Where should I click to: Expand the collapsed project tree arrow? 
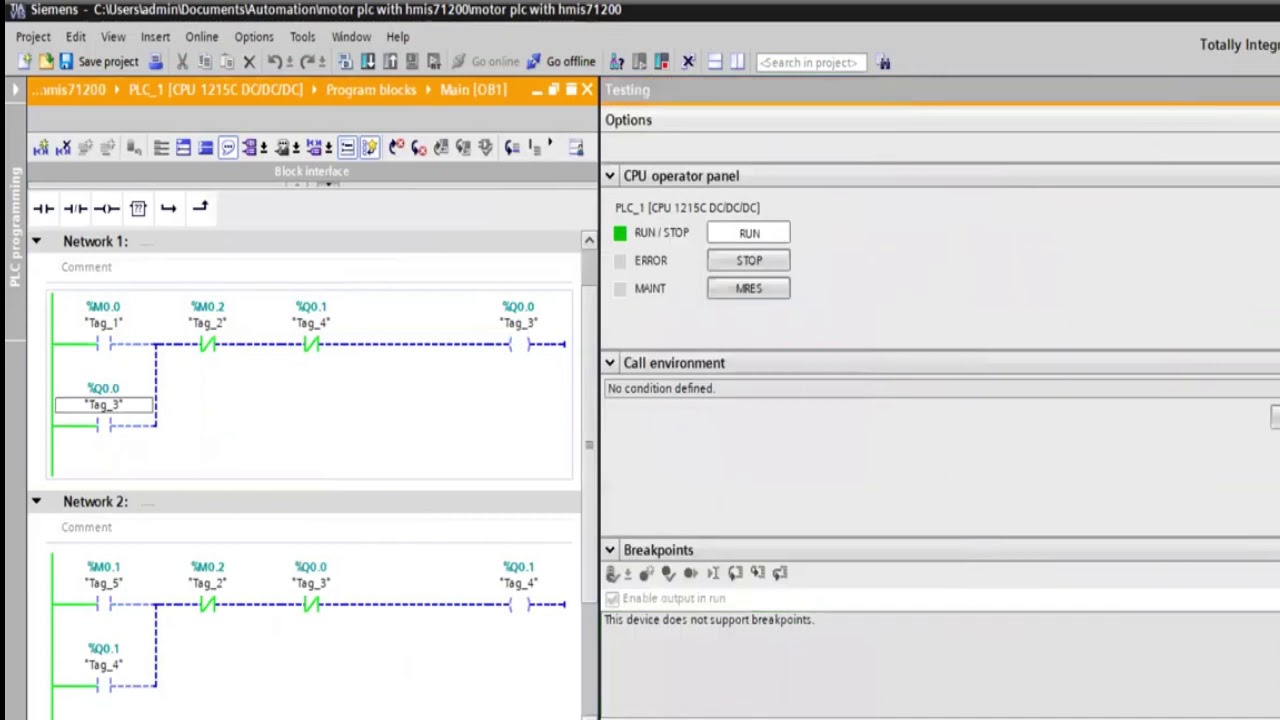click(x=15, y=90)
